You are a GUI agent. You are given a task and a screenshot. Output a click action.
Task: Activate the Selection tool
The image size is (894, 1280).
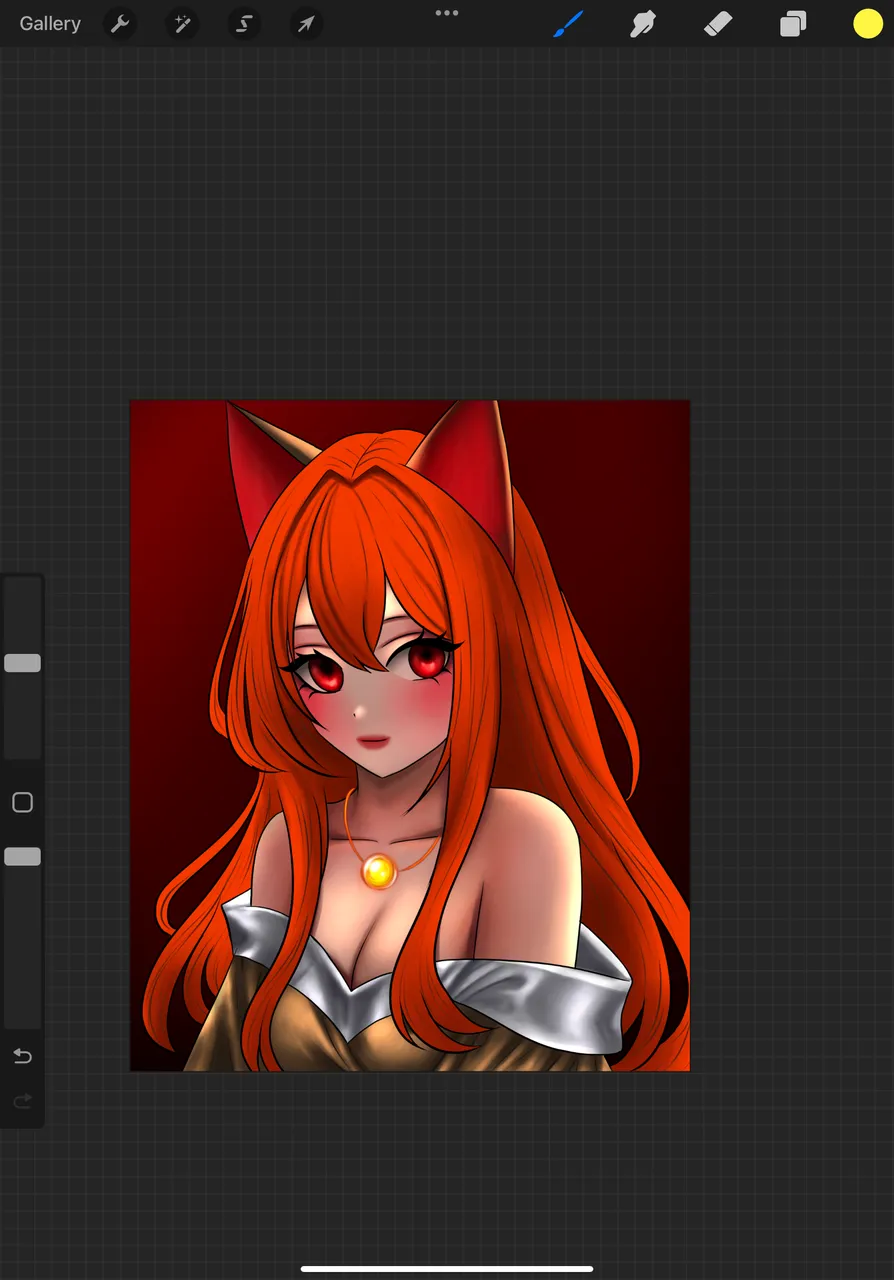(x=244, y=24)
